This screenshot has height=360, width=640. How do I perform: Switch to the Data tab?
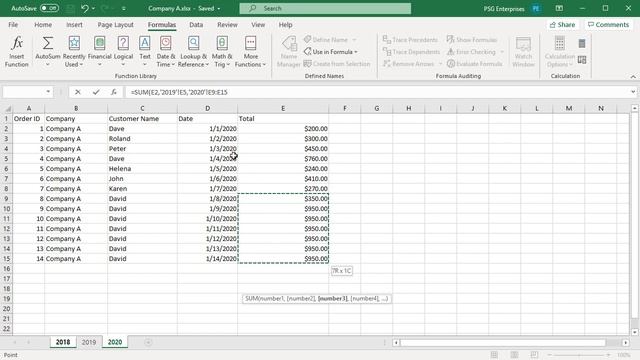click(196, 25)
